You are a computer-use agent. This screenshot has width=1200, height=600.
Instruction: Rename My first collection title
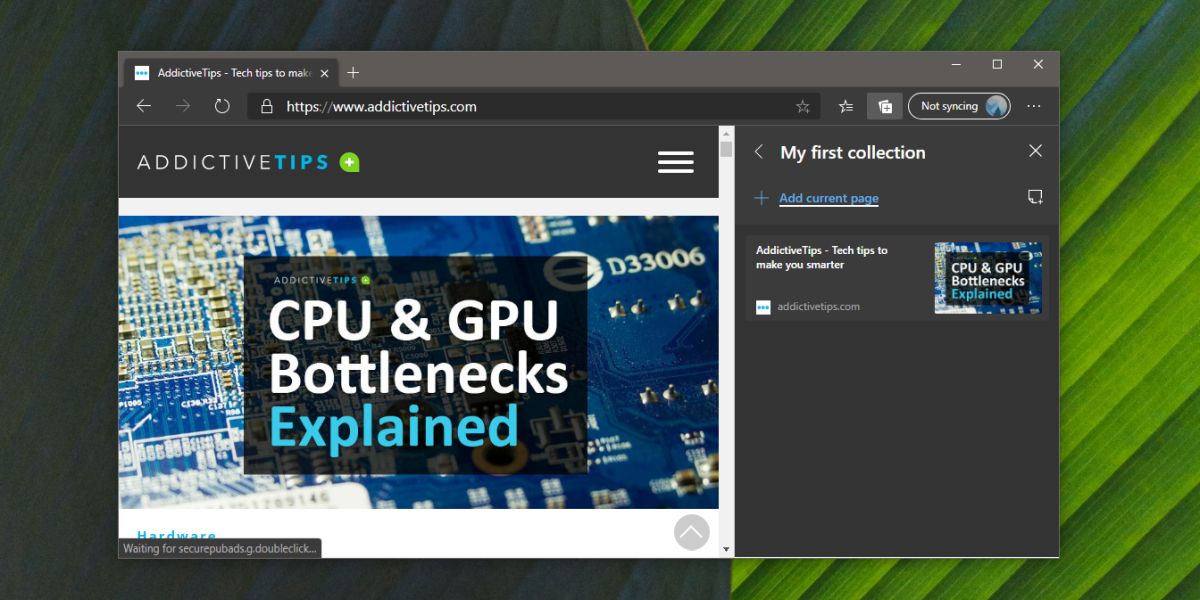click(x=853, y=152)
